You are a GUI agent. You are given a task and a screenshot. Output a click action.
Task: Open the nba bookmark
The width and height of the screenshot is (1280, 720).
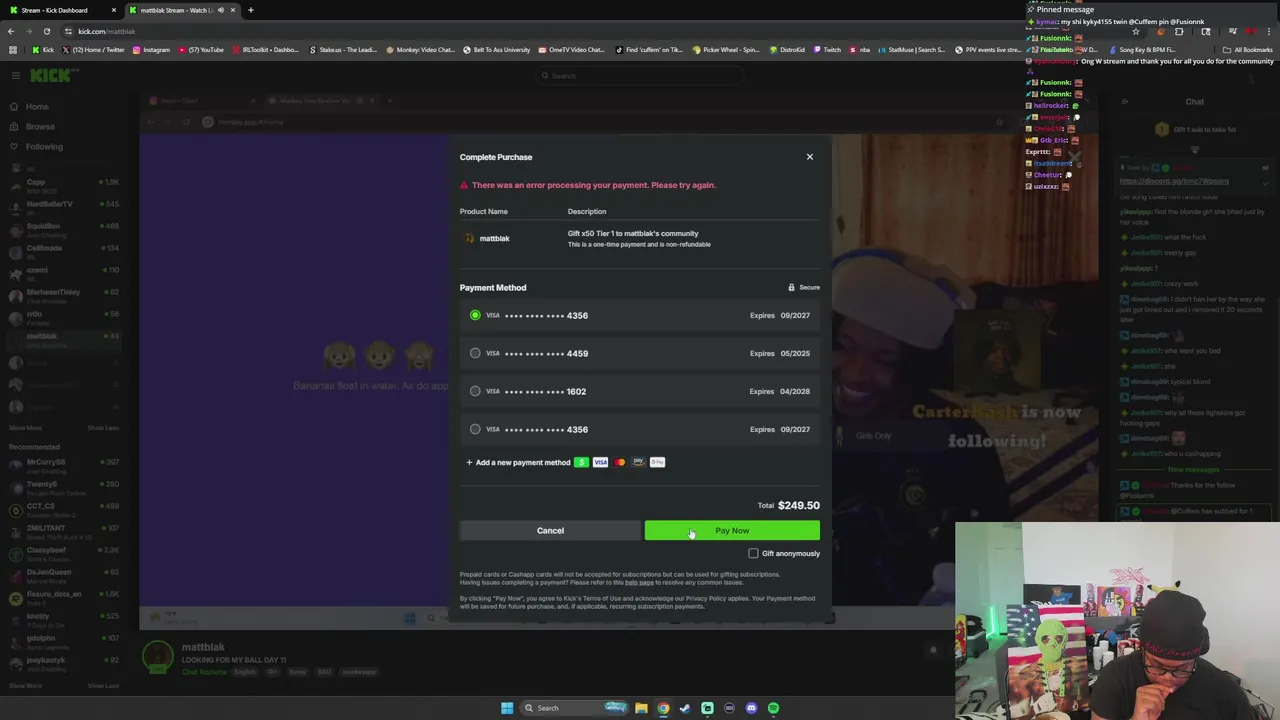click(861, 49)
